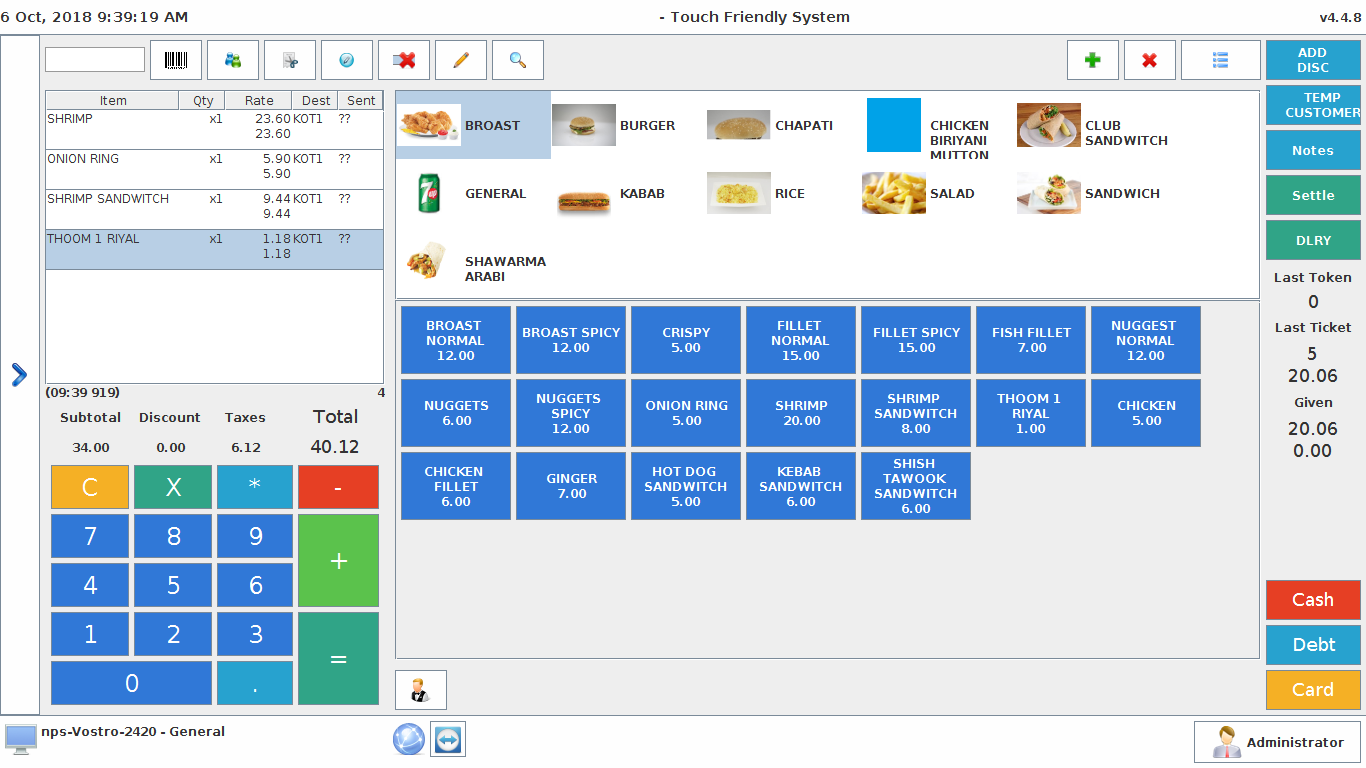Click the ADD DISC button

tap(1312, 60)
